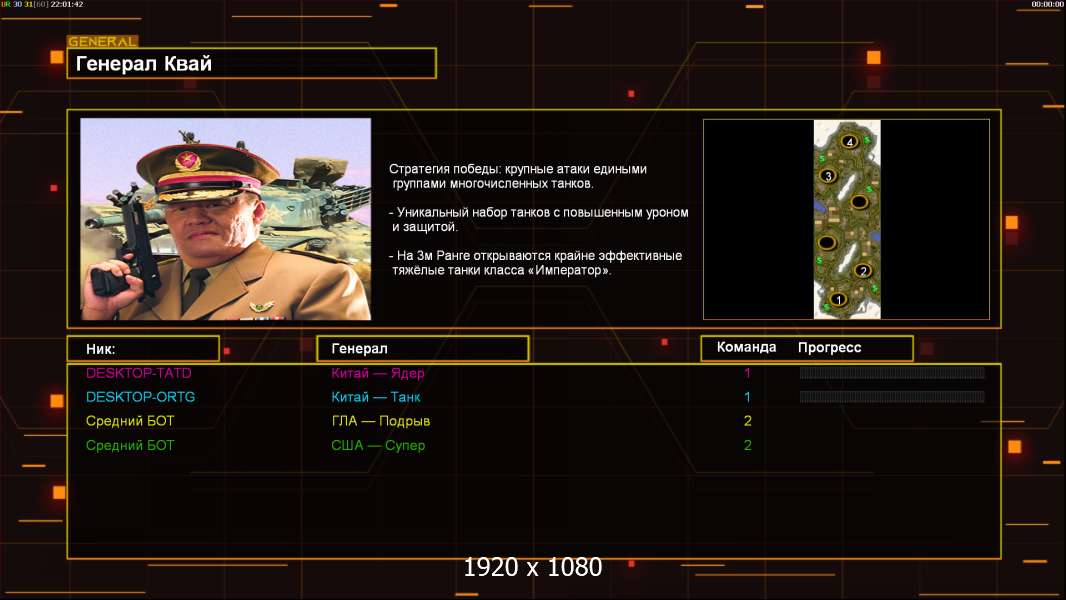Select the upper empty start slot on map

click(858, 203)
